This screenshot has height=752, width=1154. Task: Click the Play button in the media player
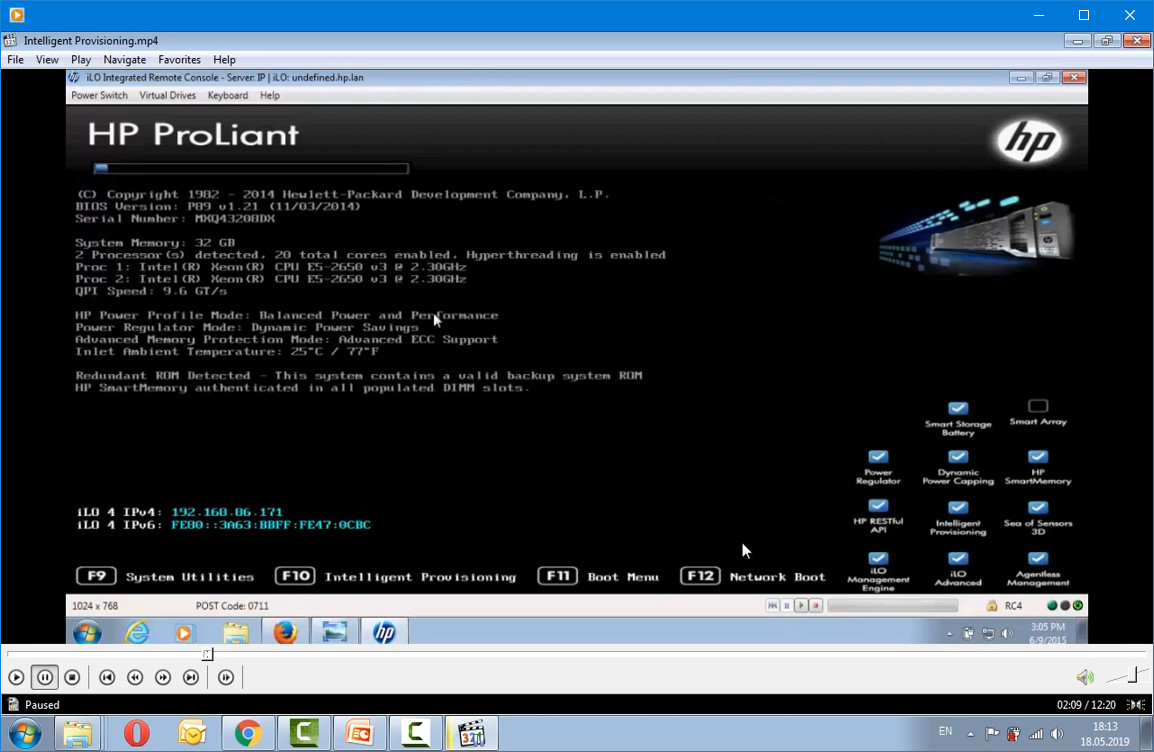[16, 677]
